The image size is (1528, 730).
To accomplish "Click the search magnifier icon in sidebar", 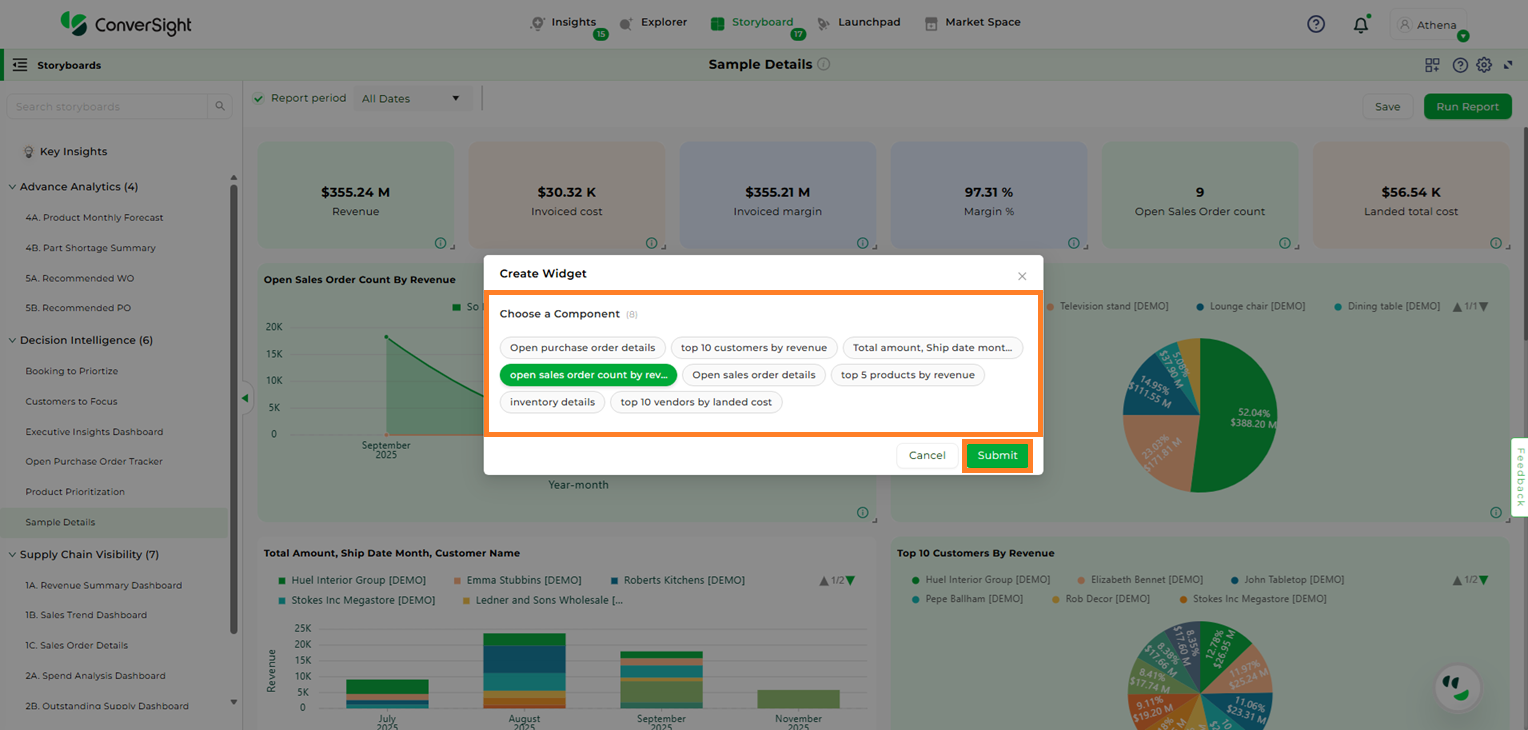I will point(220,107).
